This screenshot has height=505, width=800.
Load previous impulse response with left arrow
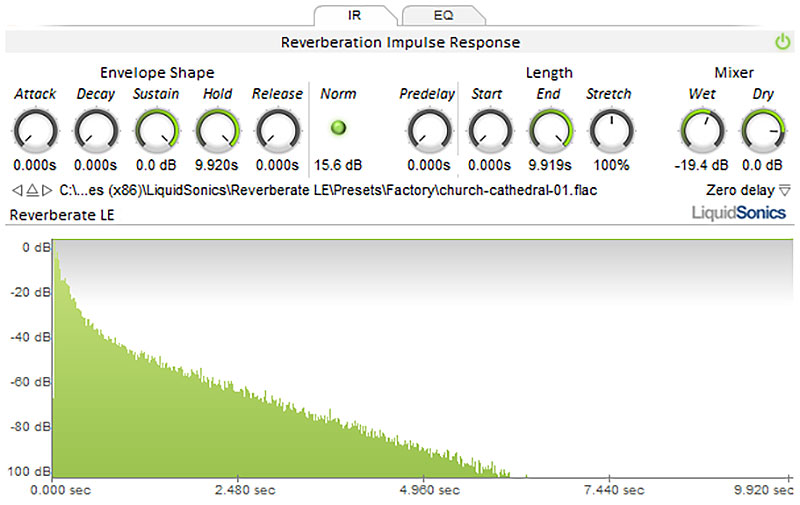point(17,190)
